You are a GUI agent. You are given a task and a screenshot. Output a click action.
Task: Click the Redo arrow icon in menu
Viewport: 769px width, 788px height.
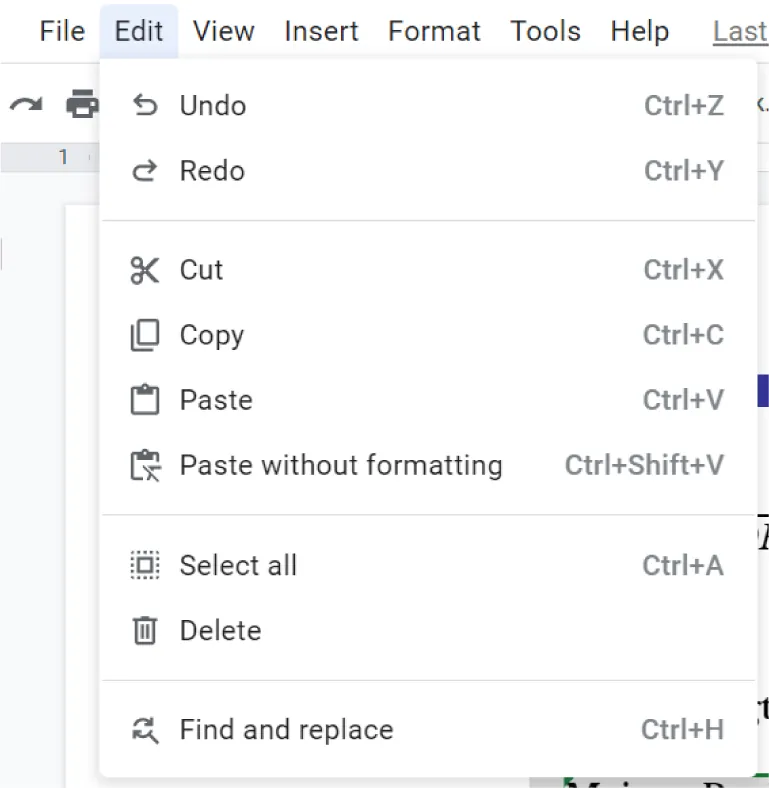[x=146, y=171]
